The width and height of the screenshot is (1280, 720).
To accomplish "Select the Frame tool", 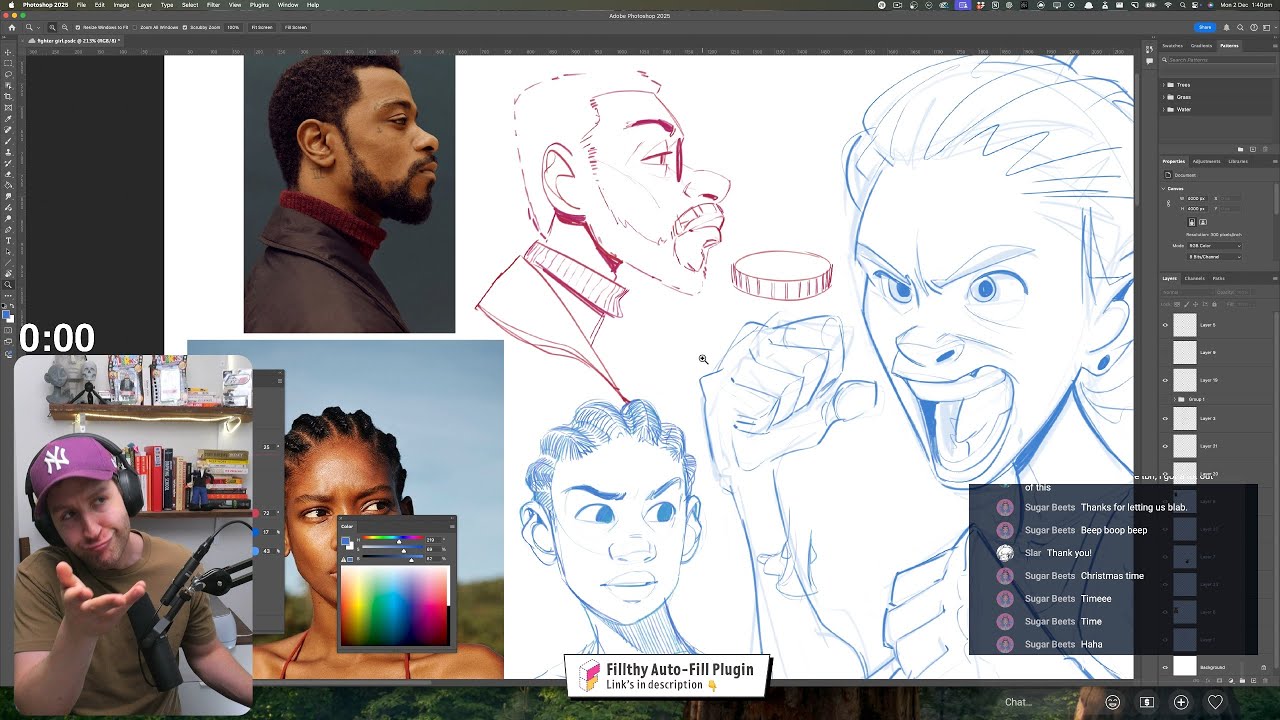I will [8, 107].
